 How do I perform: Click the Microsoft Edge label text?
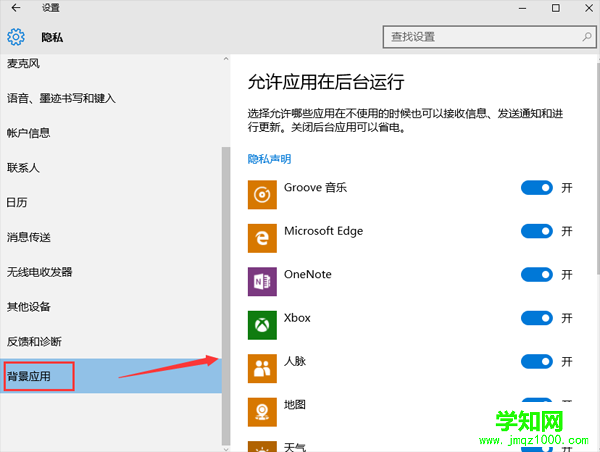coord(323,231)
